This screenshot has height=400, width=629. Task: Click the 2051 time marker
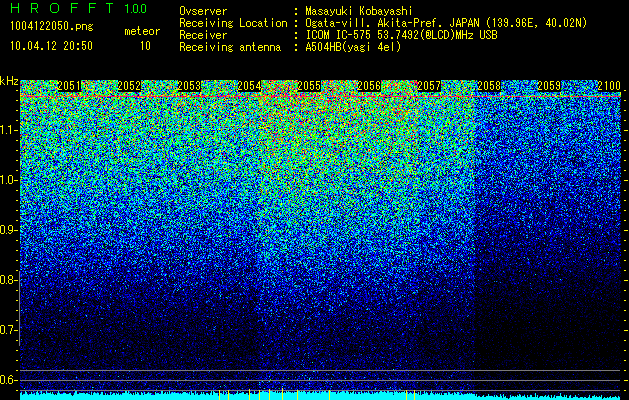(69, 86)
